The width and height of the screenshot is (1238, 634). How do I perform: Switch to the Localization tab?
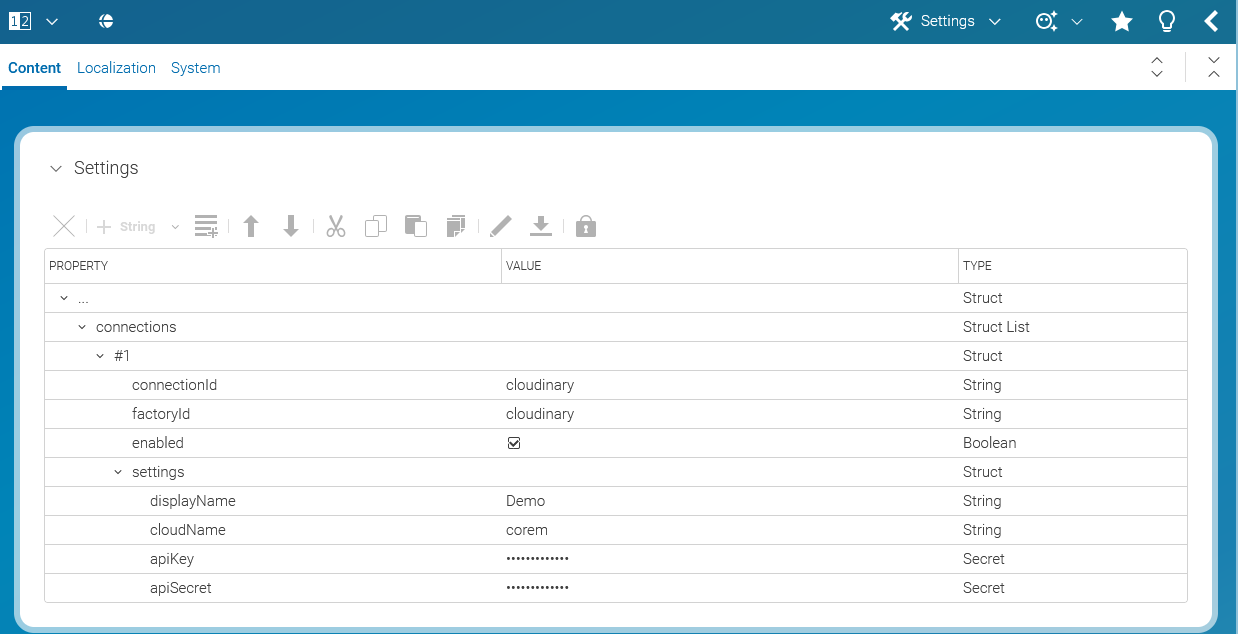pyautogui.click(x=116, y=68)
